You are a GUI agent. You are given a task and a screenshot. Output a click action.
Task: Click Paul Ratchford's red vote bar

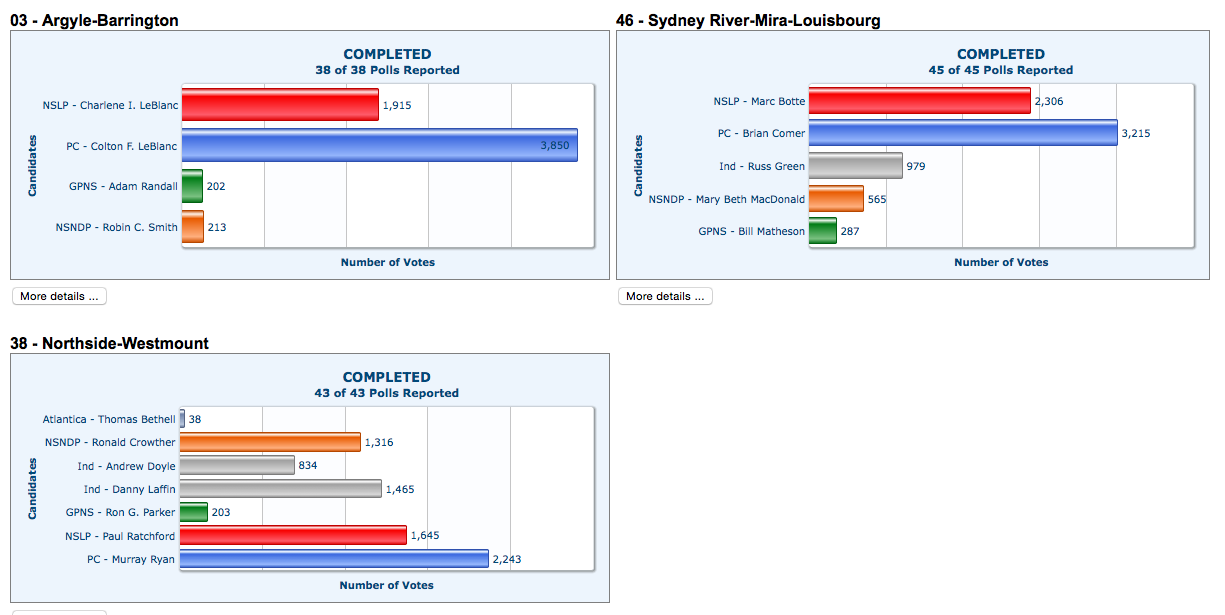(293, 536)
